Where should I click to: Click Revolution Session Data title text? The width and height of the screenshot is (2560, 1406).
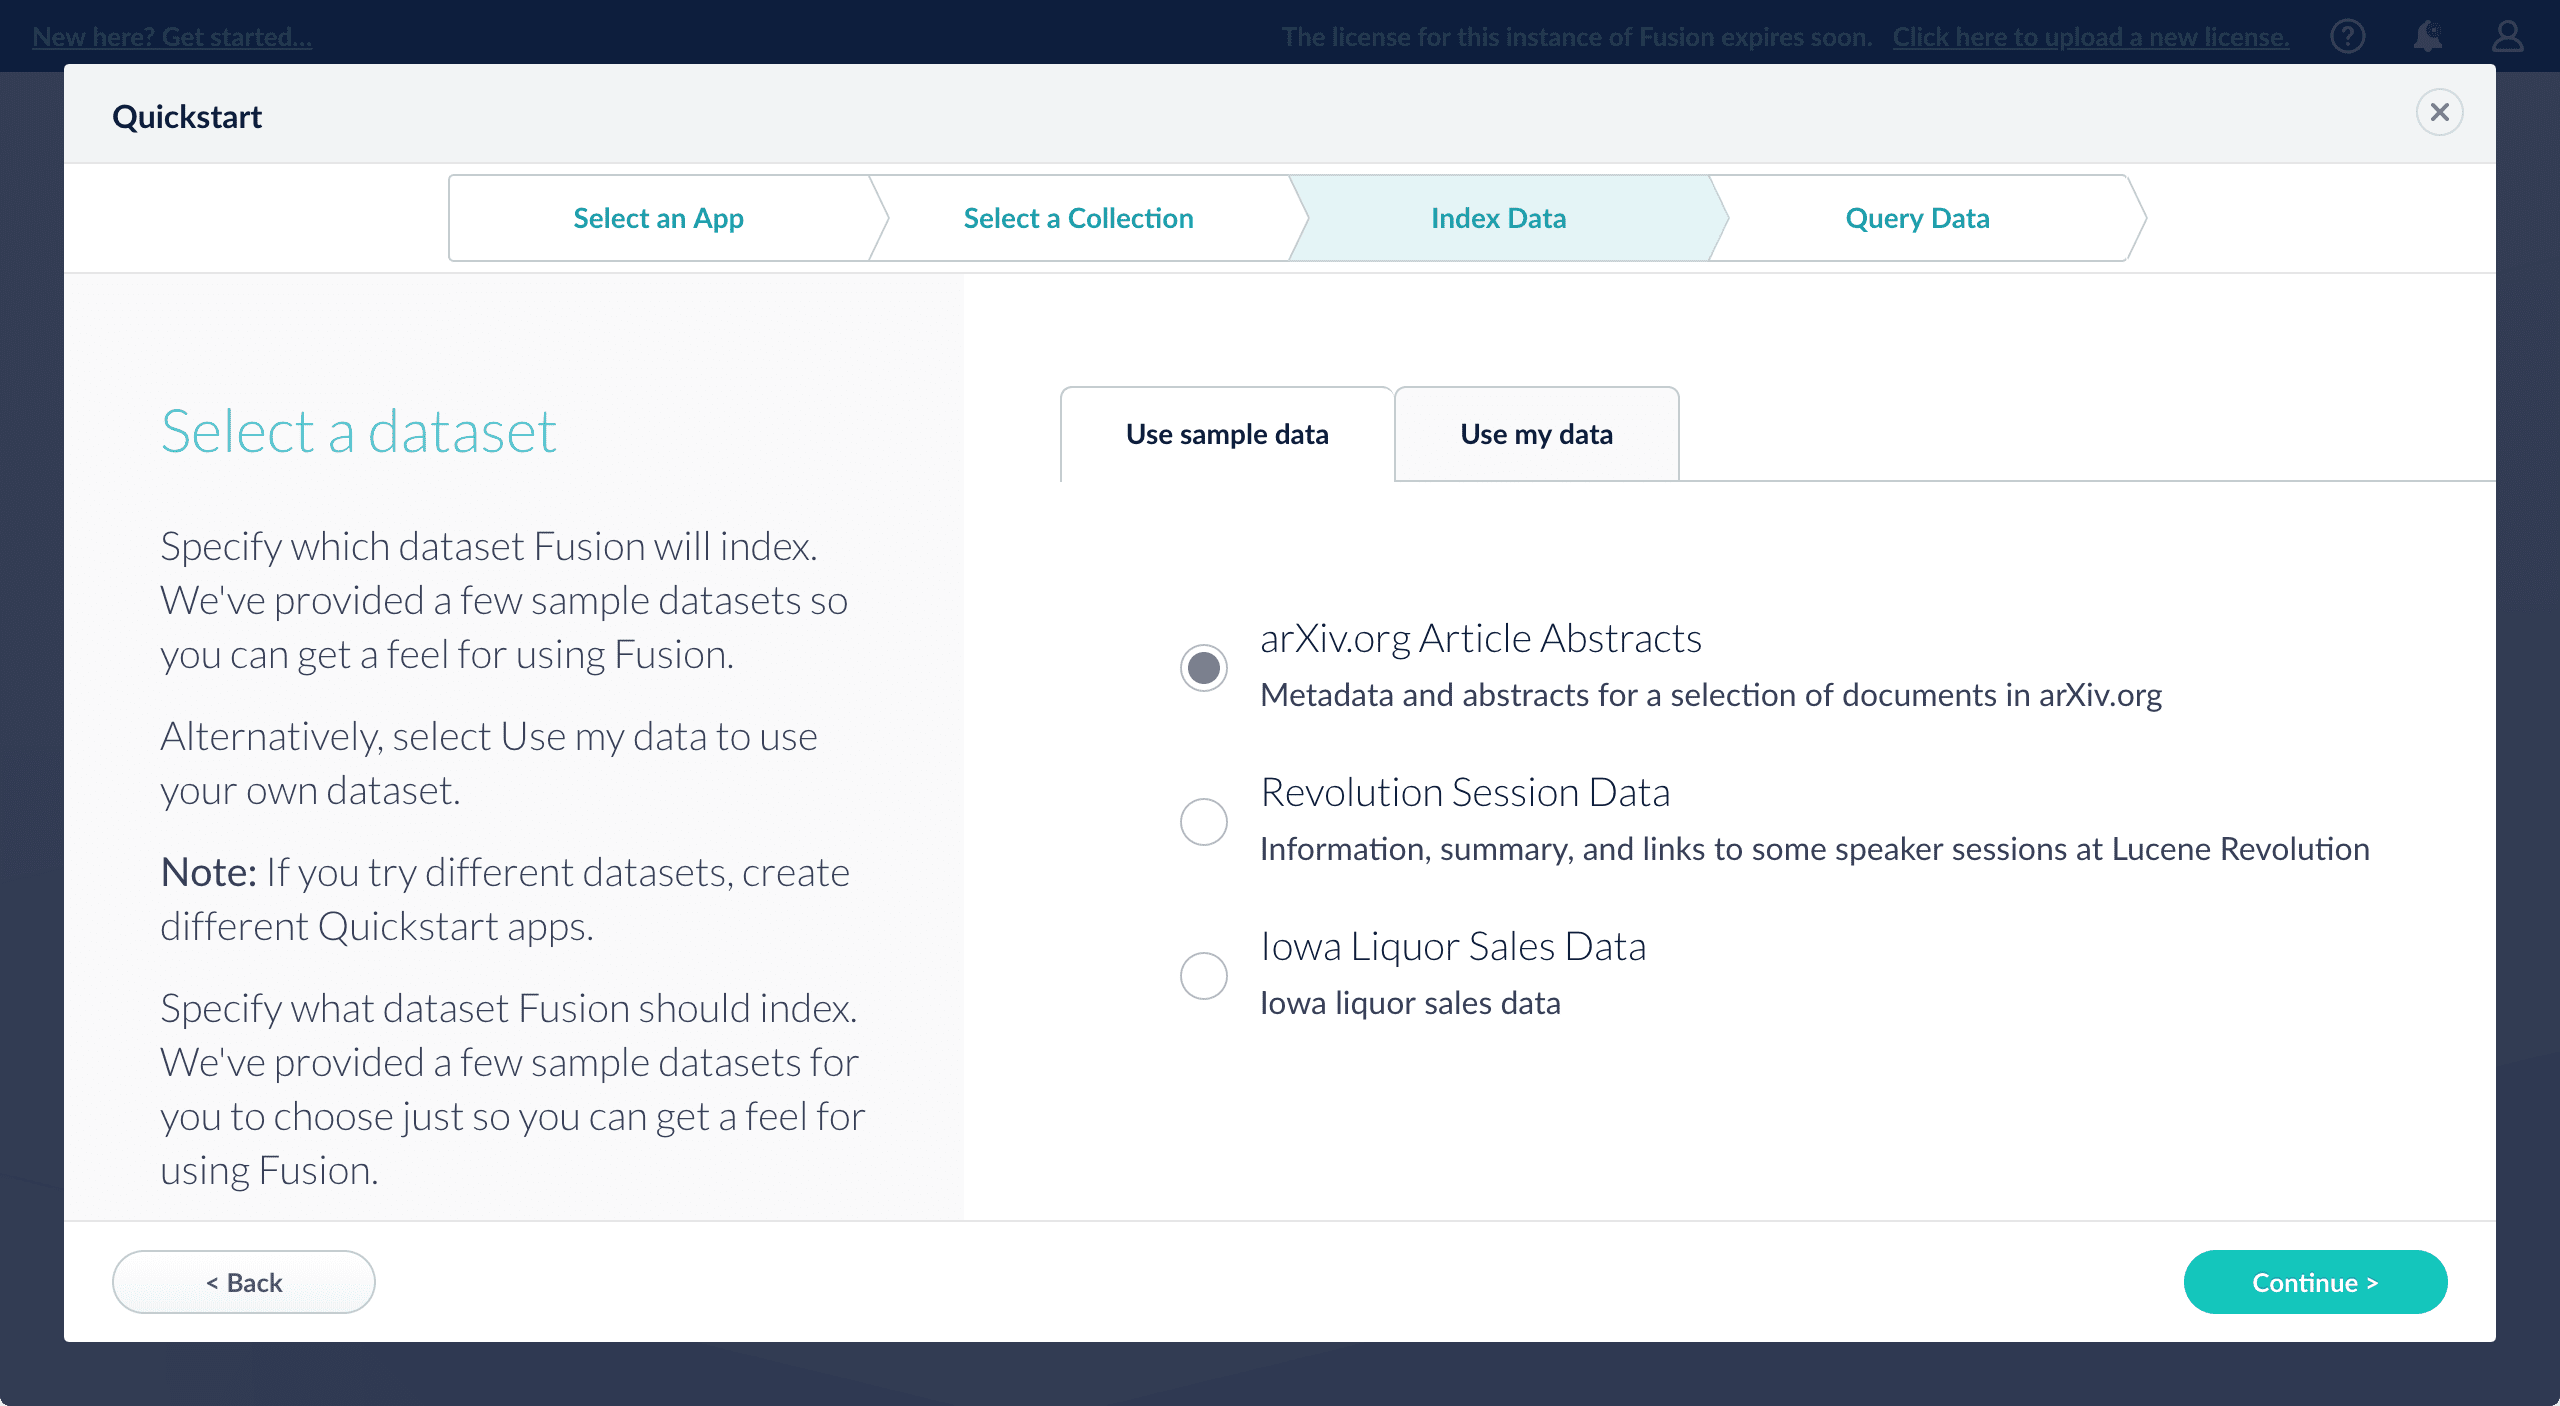(x=1465, y=792)
